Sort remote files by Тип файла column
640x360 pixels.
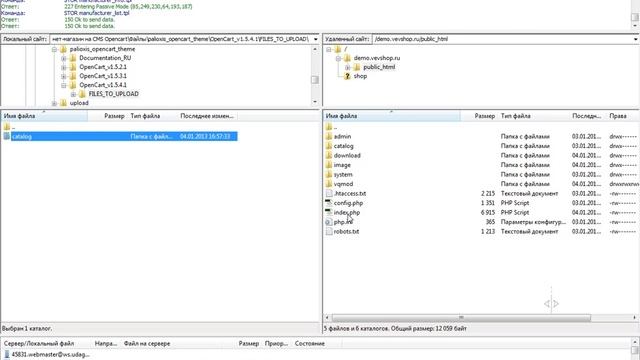pos(533,116)
